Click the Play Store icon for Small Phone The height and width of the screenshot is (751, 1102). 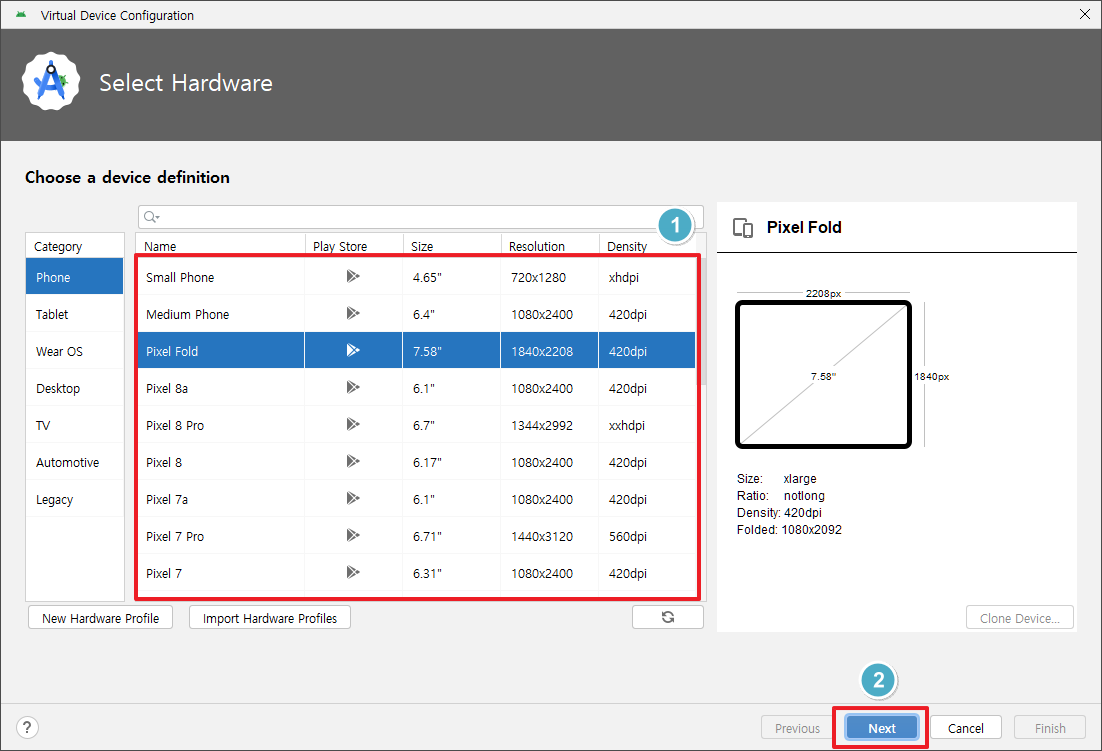(353, 276)
